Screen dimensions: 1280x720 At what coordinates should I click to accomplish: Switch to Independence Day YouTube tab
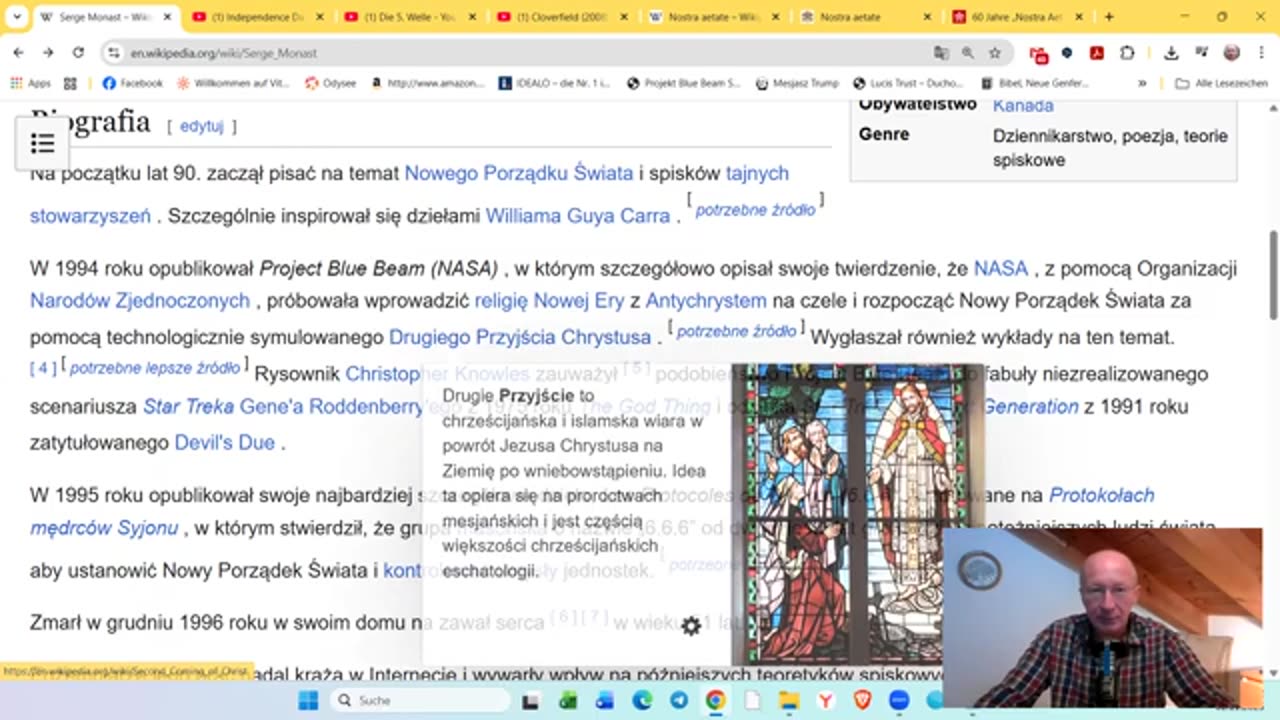pos(256,17)
